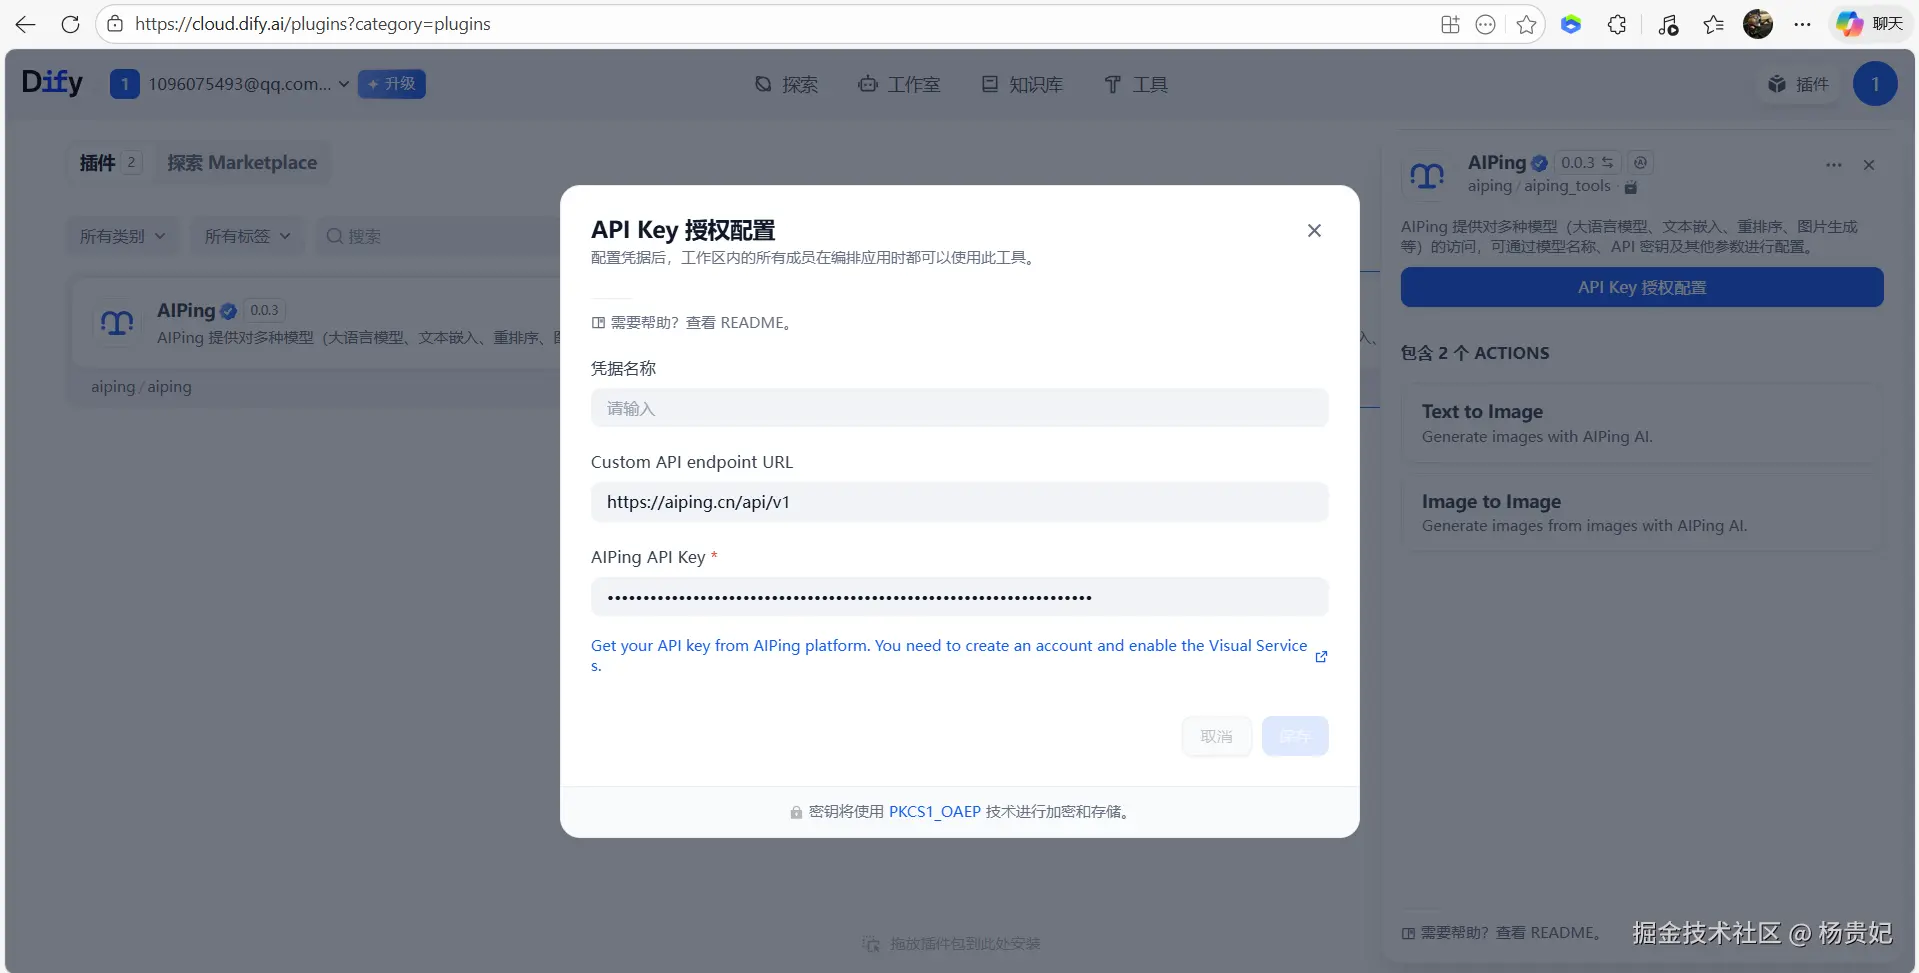
Task: Focus the AIPing API Key password field
Action: point(959,597)
